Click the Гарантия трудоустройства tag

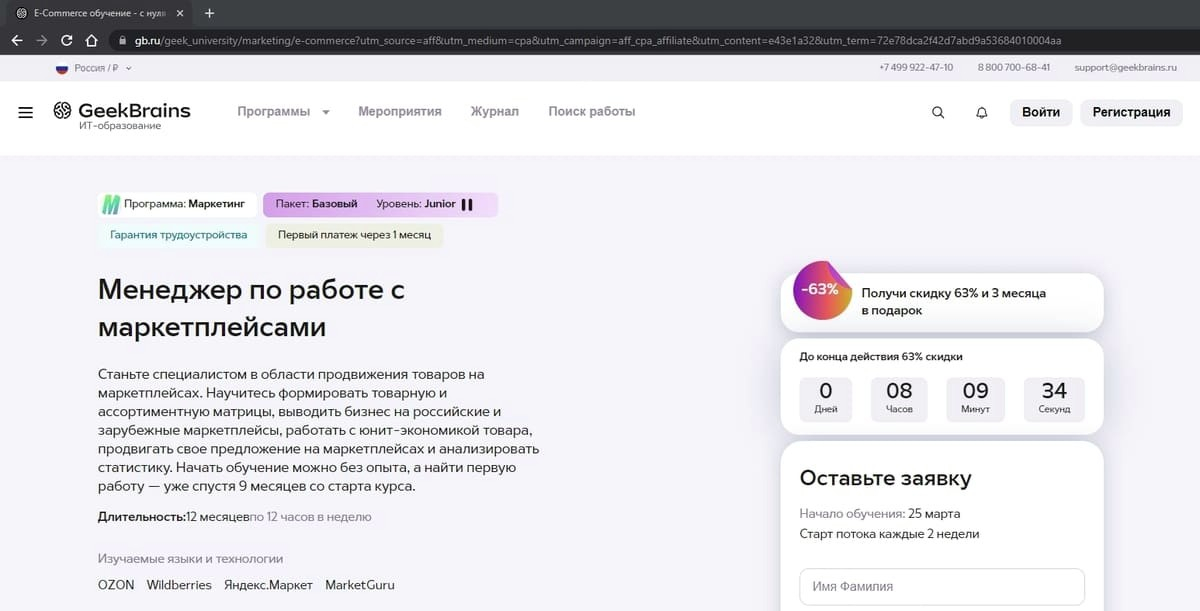pyautogui.click(x=178, y=235)
